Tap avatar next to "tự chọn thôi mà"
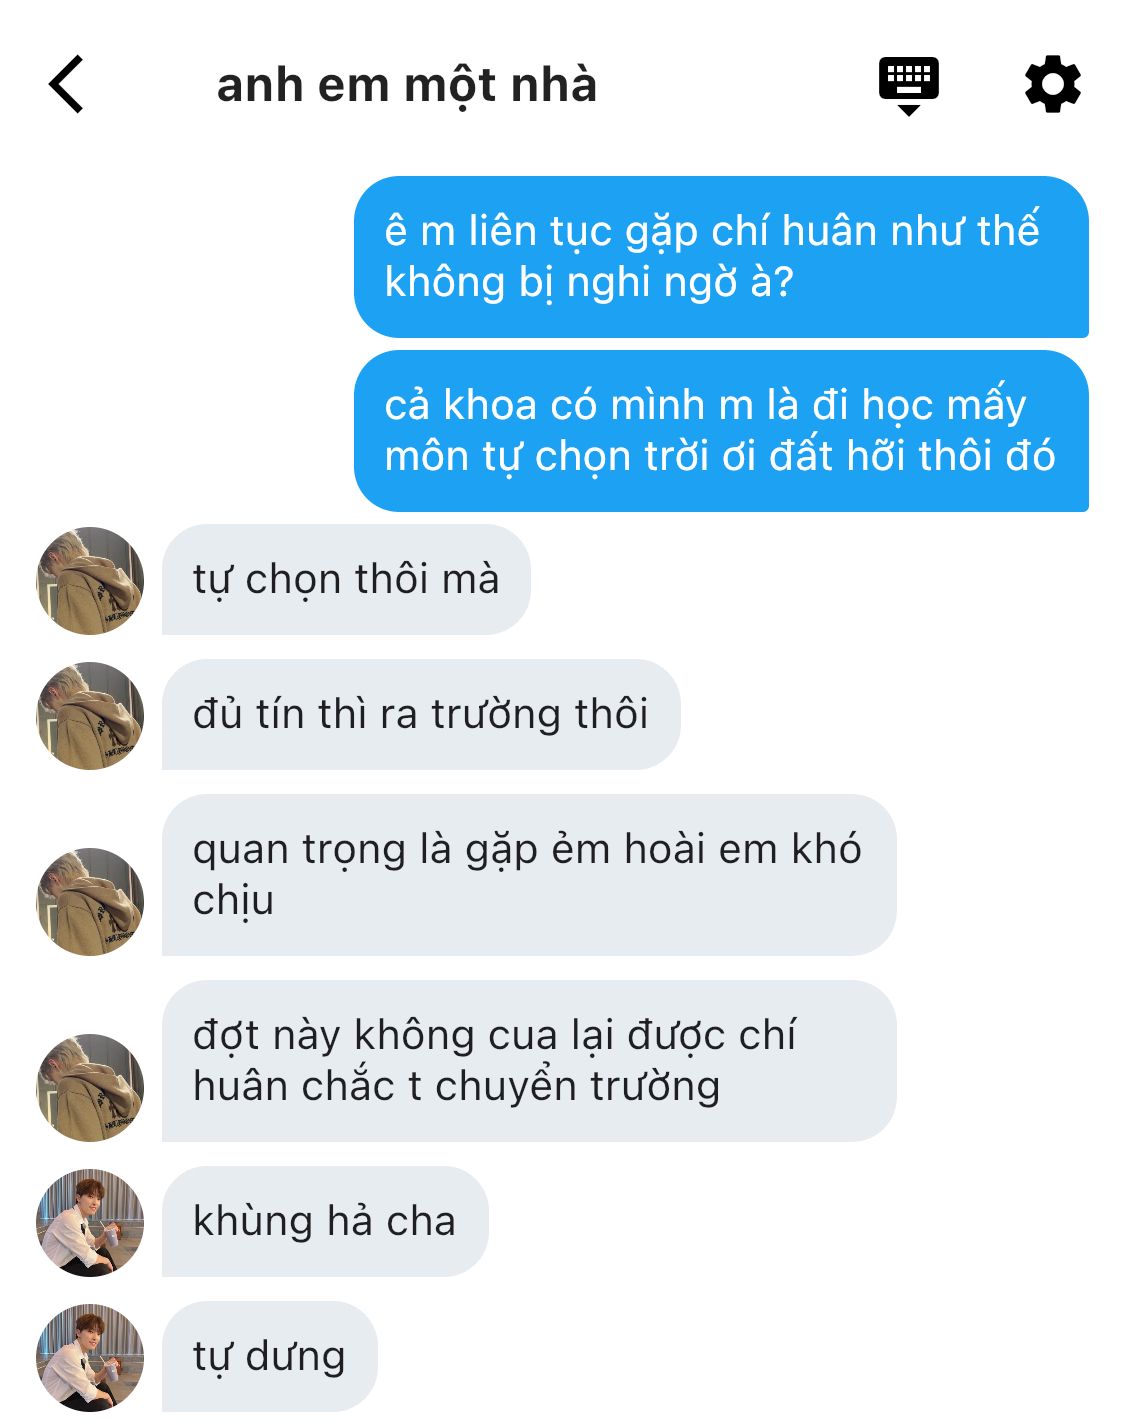 pyautogui.click(x=90, y=580)
